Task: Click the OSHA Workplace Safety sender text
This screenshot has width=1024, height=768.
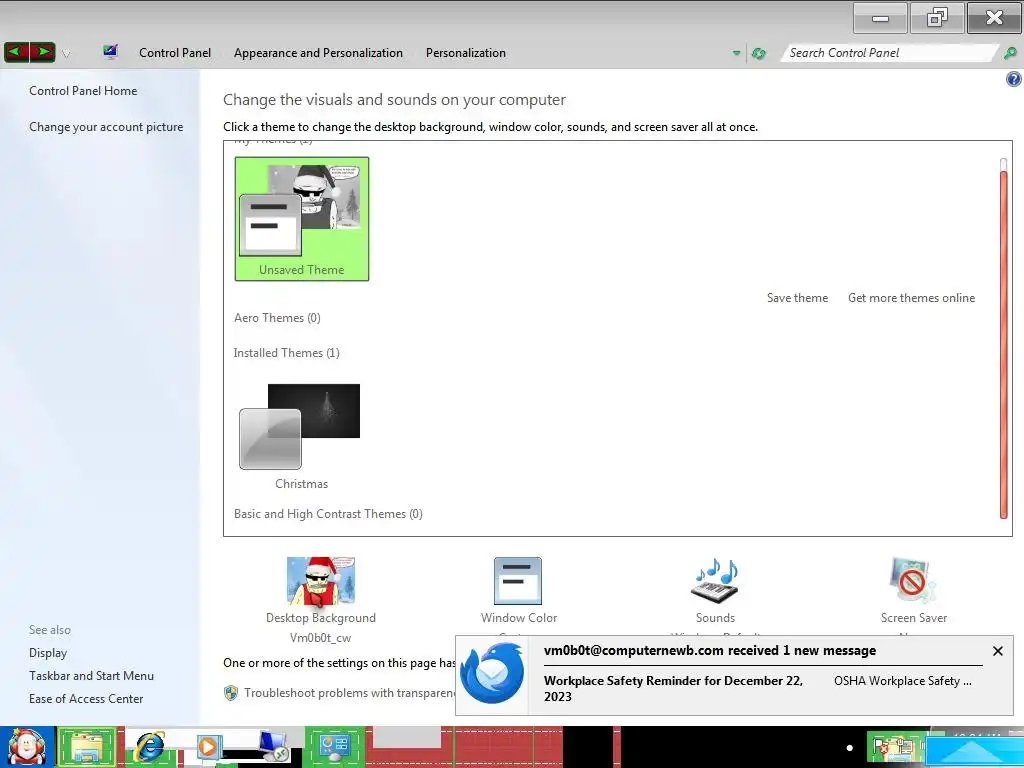Action: pos(903,681)
